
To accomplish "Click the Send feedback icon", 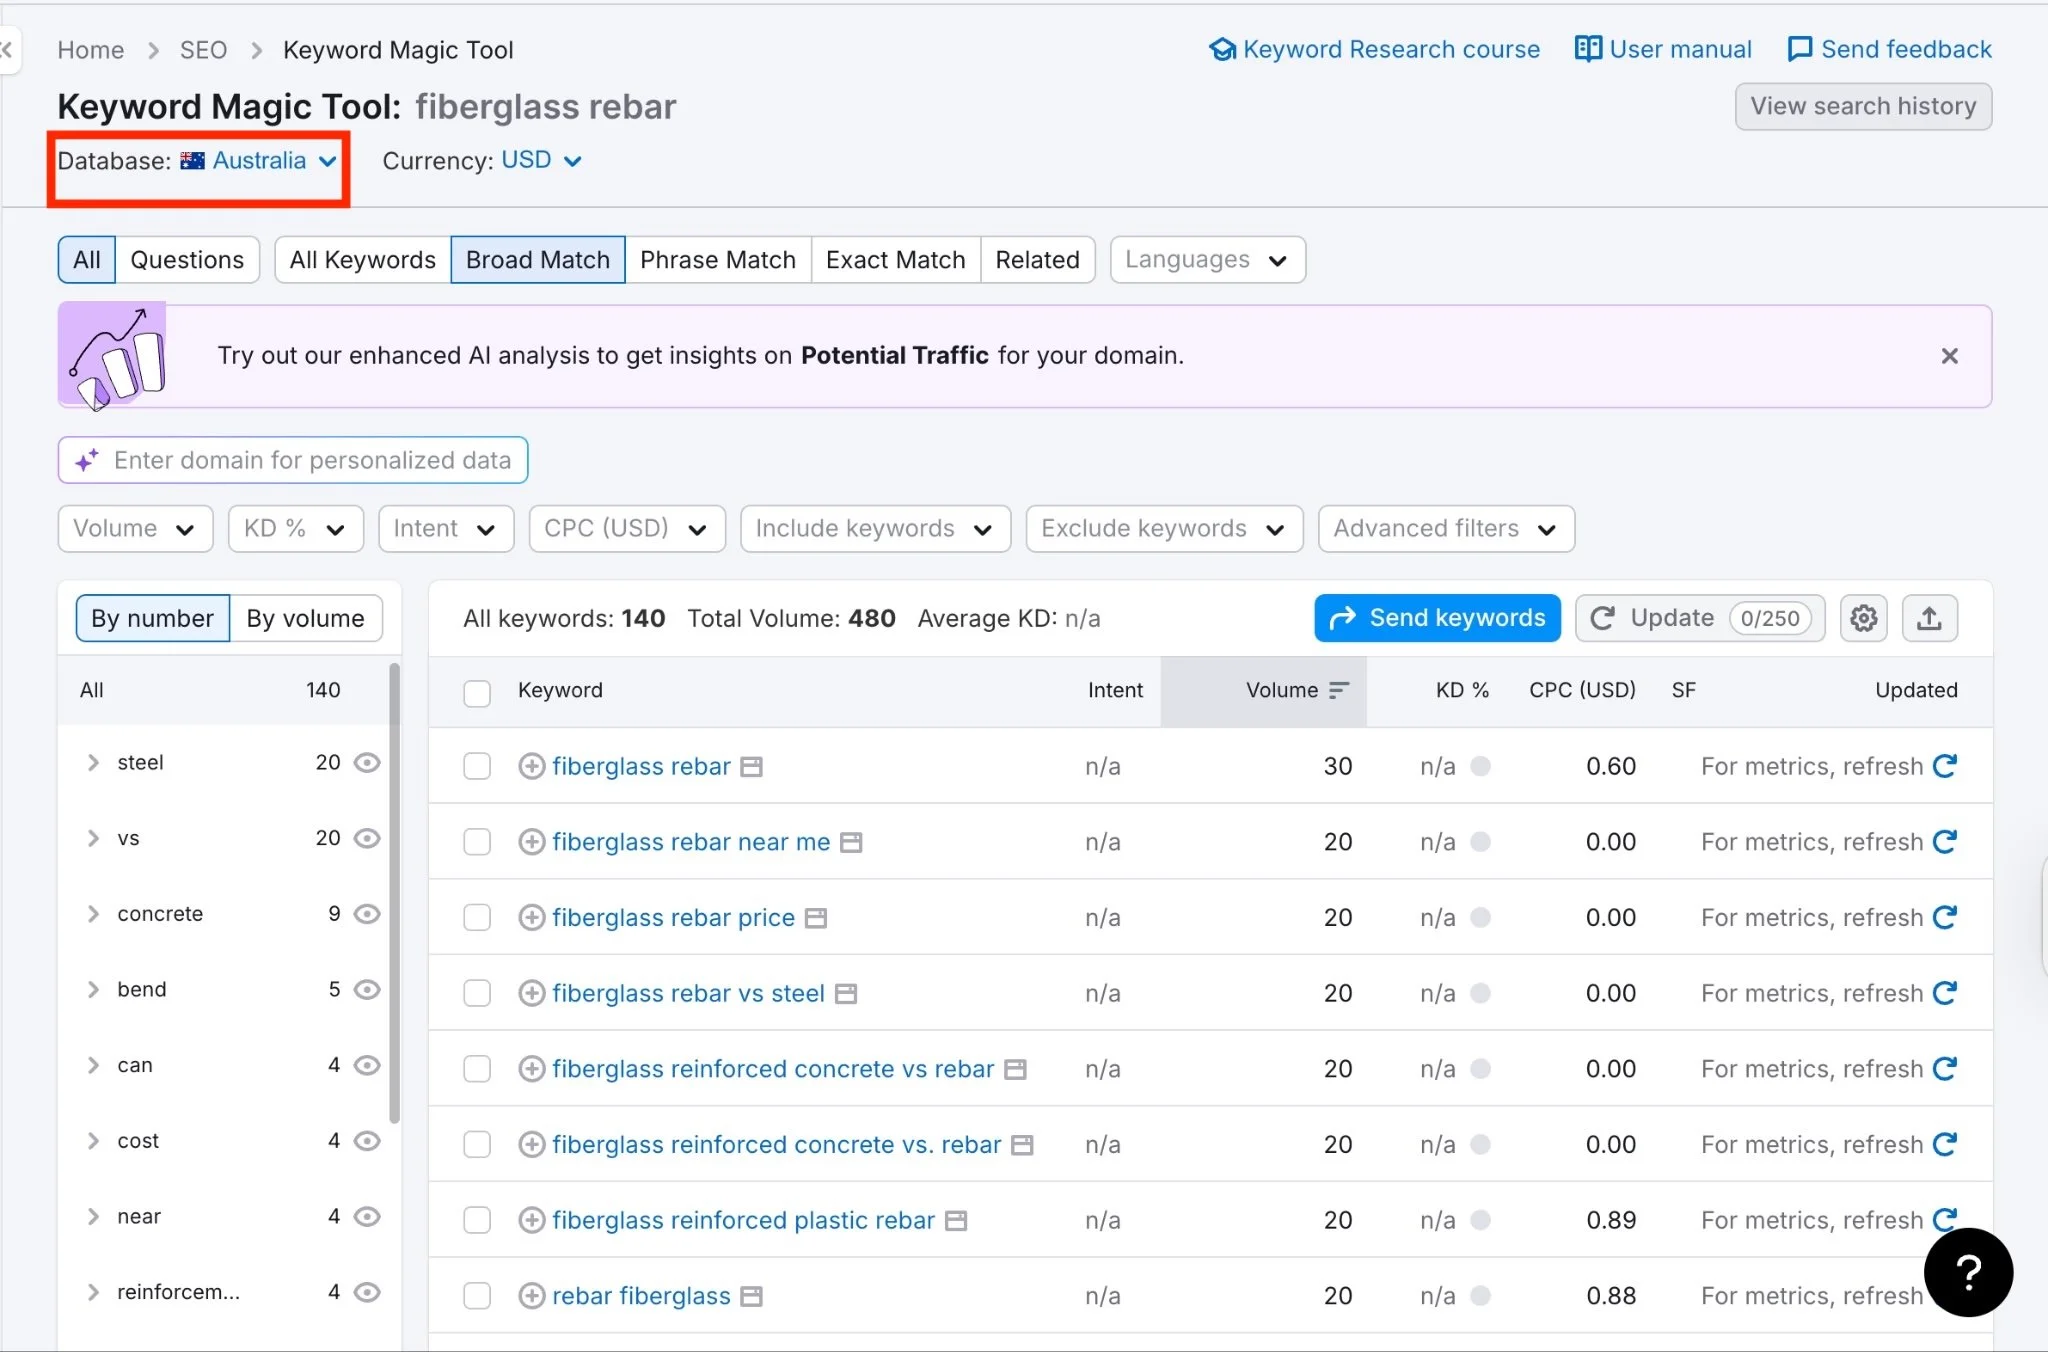I will [1799, 48].
